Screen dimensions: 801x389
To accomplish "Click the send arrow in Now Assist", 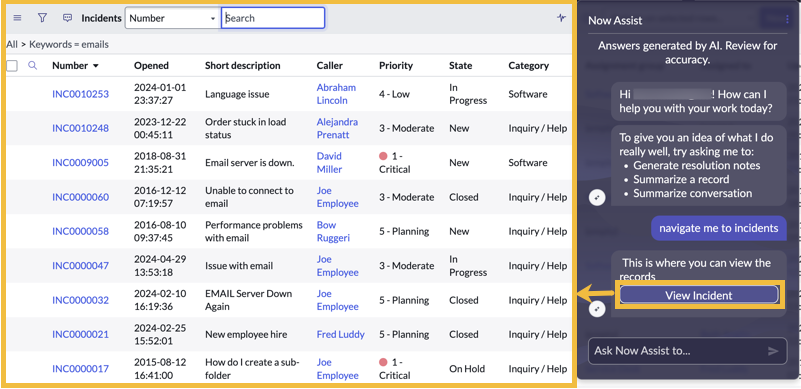I will [x=773, y=351].
